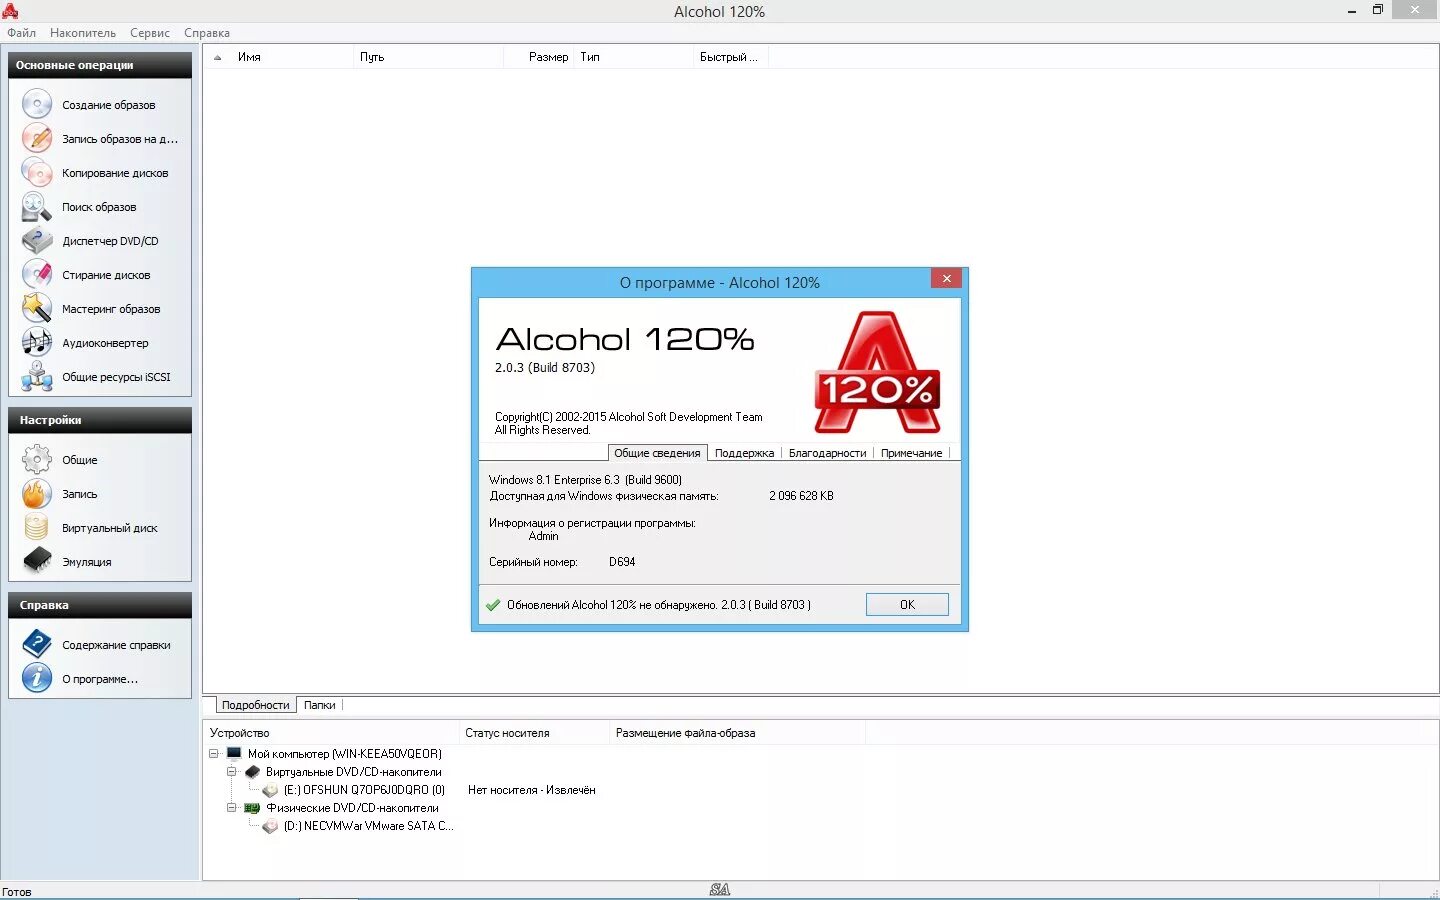Open the Содержание справки help icon
The height and width of the screenshot is (900, 1440).
pyautogui.click(x=37, y=644)
